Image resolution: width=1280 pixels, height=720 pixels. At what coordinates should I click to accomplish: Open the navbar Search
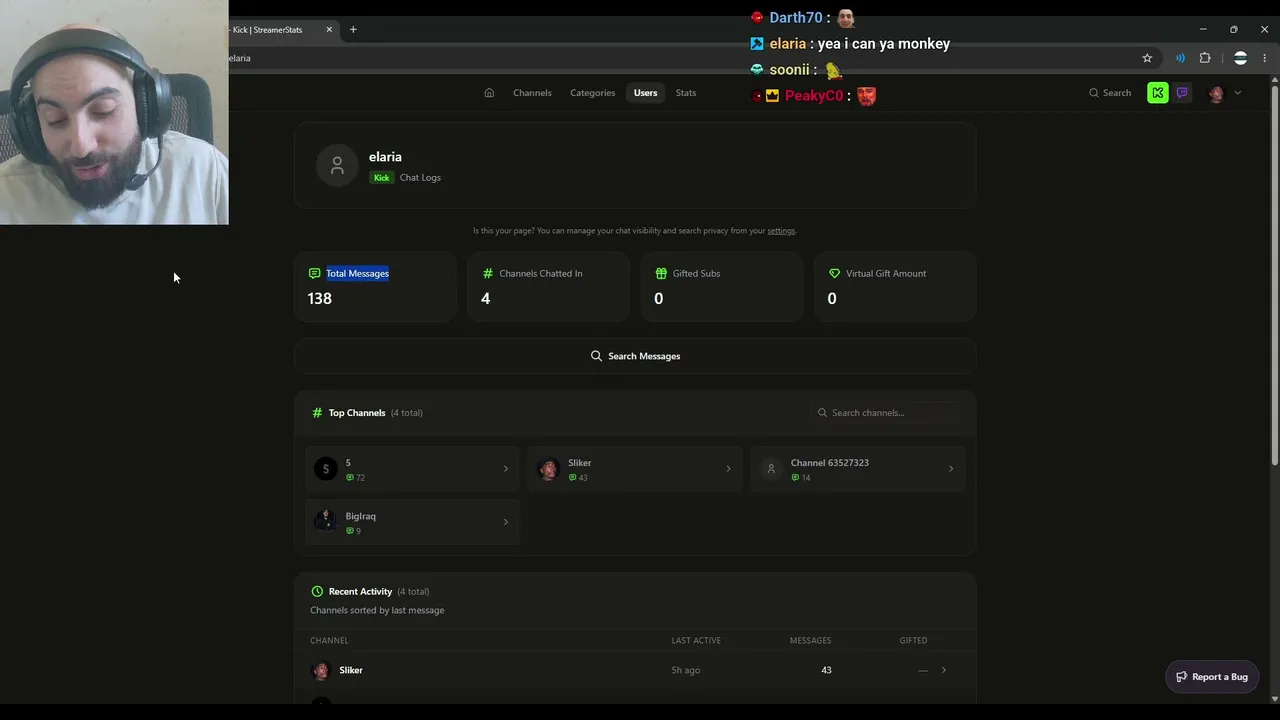[1110, 93]
